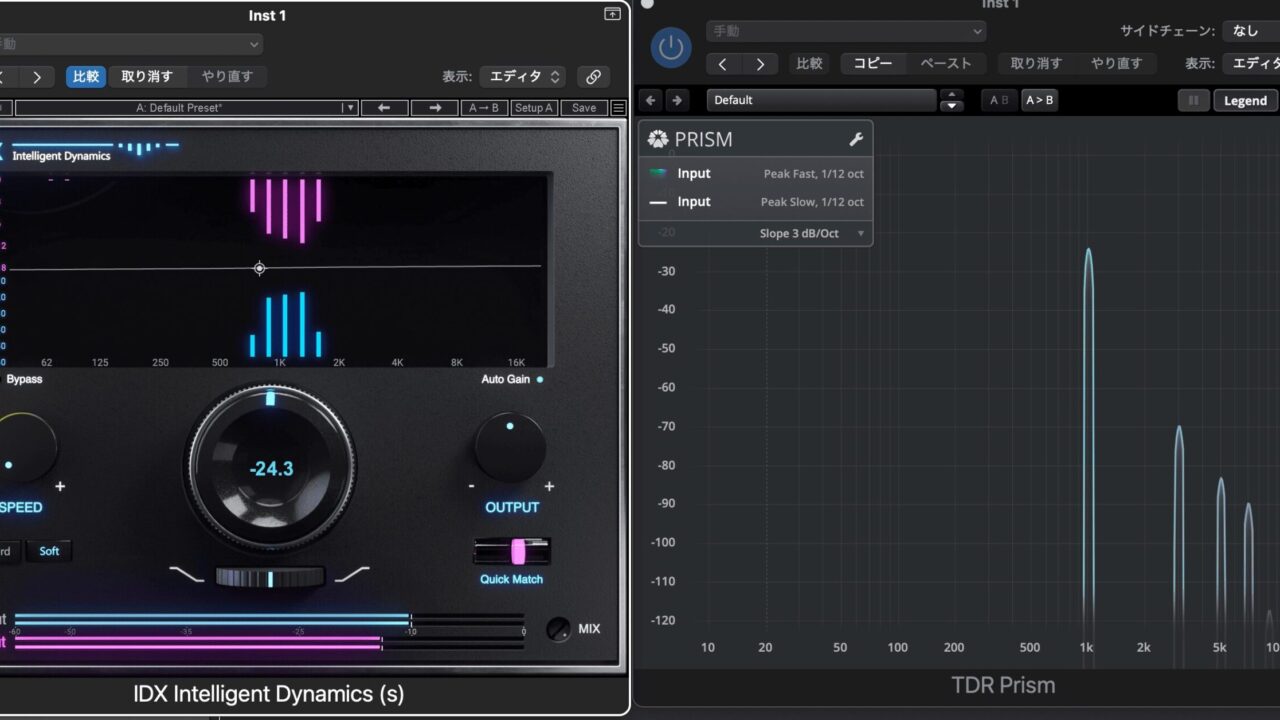Open the サイドチェーン dropdown
1280x720 pixels.
click(1250, 31)
